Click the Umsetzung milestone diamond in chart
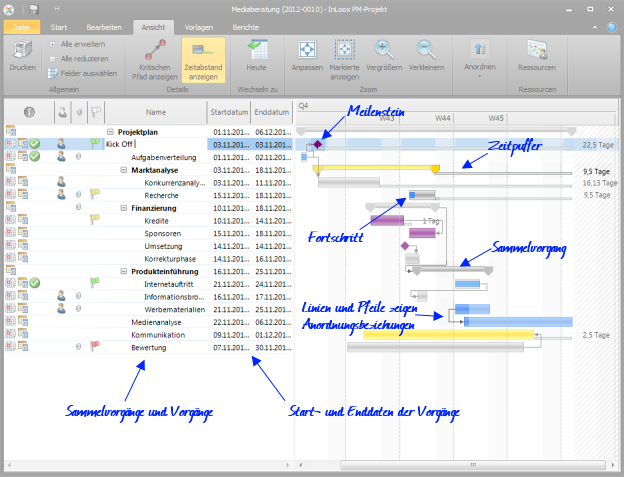 pyautogui.click(x=405, y=246)
